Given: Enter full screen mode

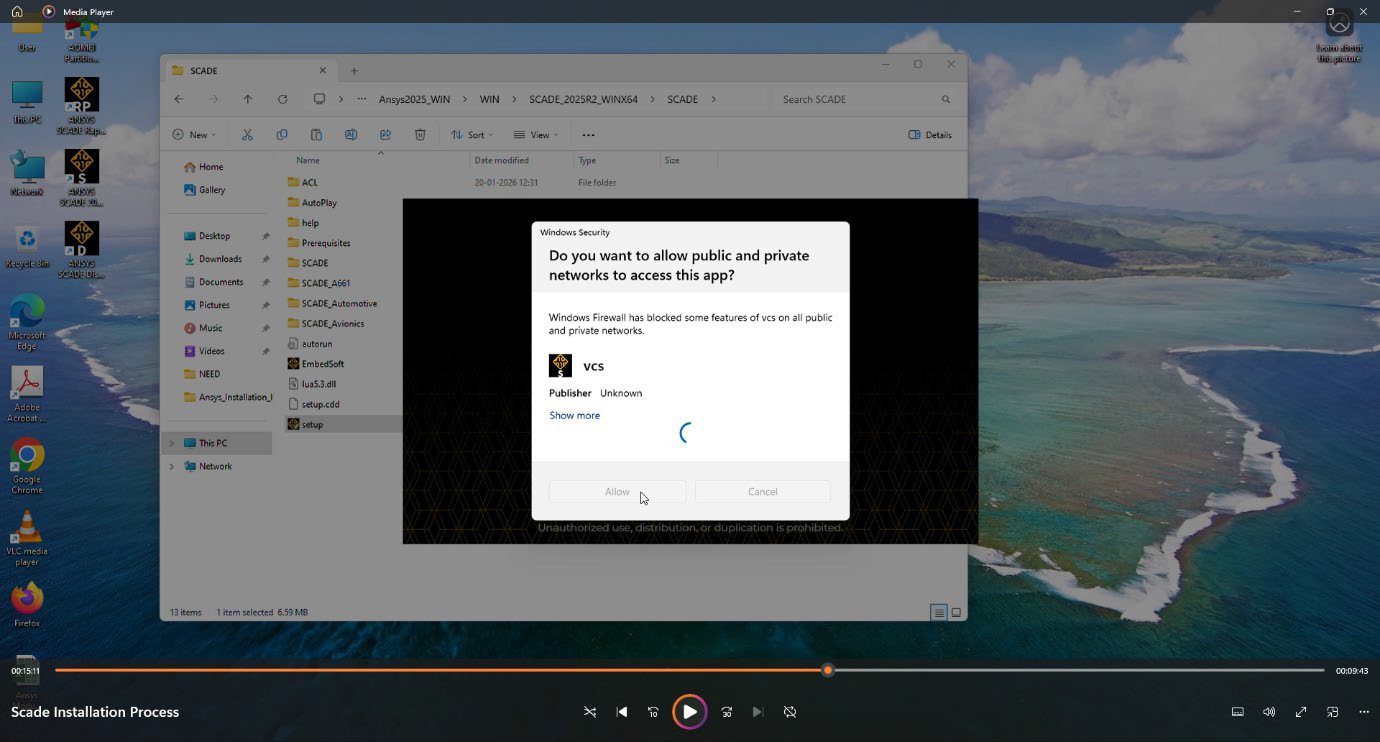Looking at the screenshot, I should pyautogui.click(x=1301, y=712).
